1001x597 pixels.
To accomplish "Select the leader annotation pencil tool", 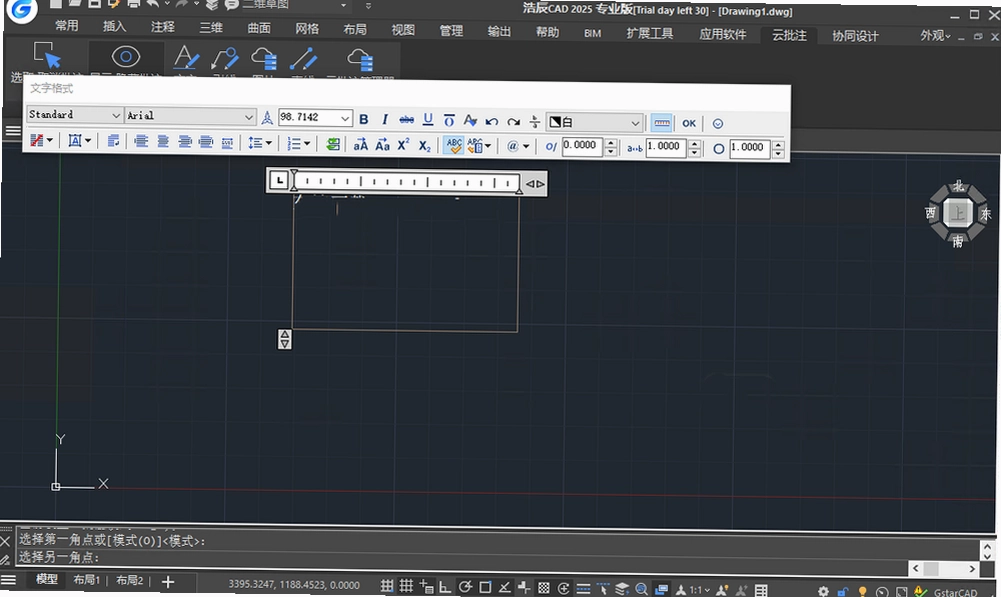I will 225,59.
